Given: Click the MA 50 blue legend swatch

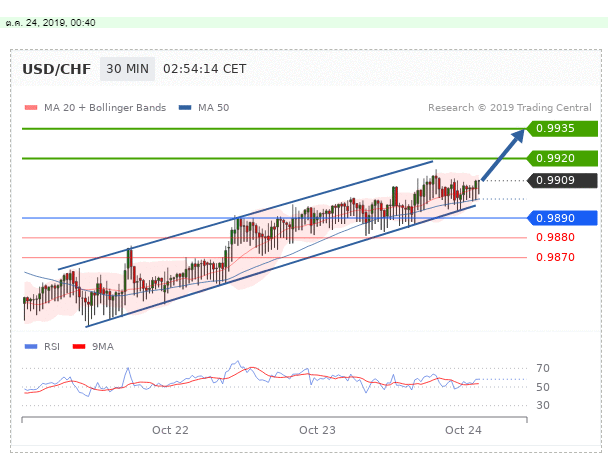Looking at the screenshot, I should click(x=185, y=107).
